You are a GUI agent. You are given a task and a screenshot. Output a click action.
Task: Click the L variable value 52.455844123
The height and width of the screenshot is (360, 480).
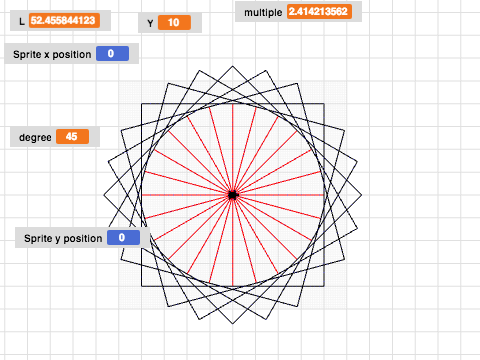[x=64, y=21]
